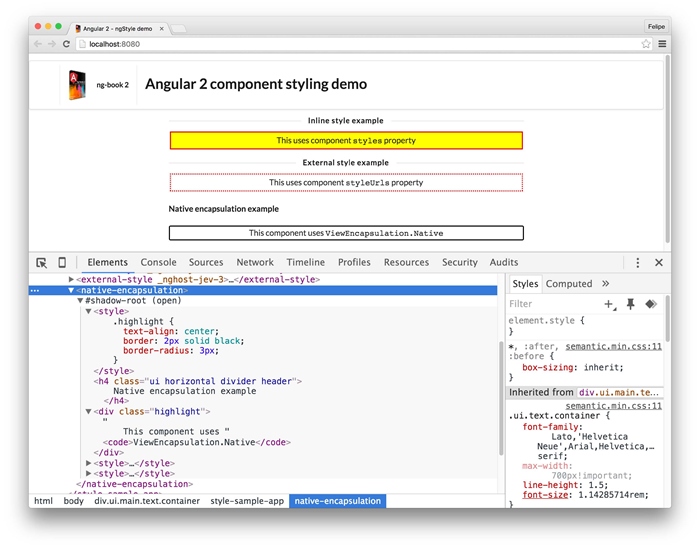700x549 pixels.
Task: Activate the inspect element picker icon
Action: [41, 263]
